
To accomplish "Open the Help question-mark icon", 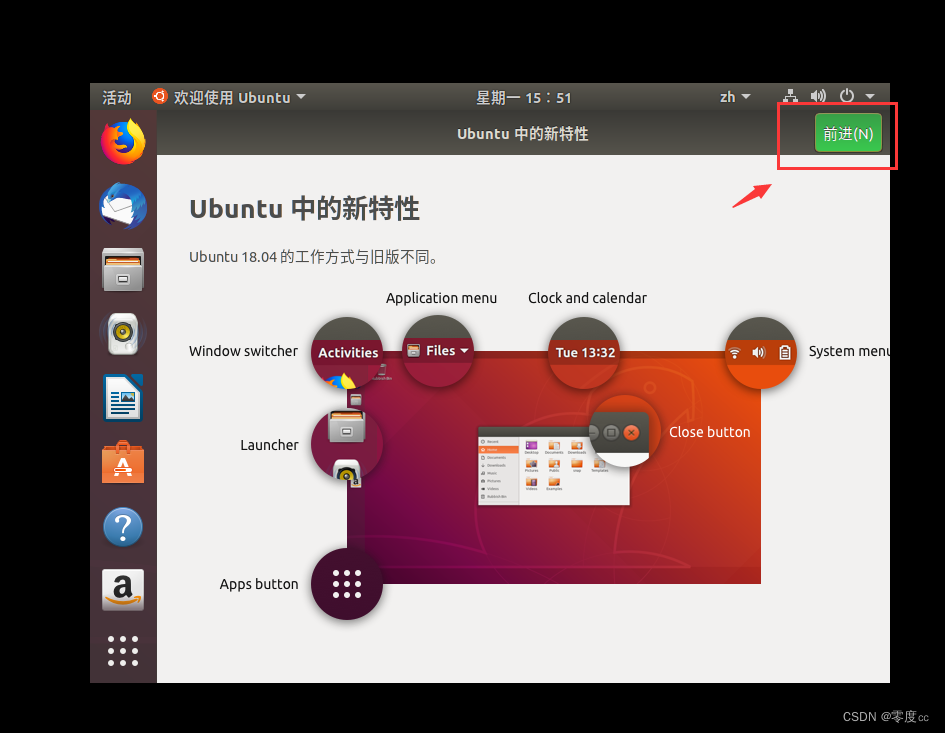I will [x=122, y=527].
